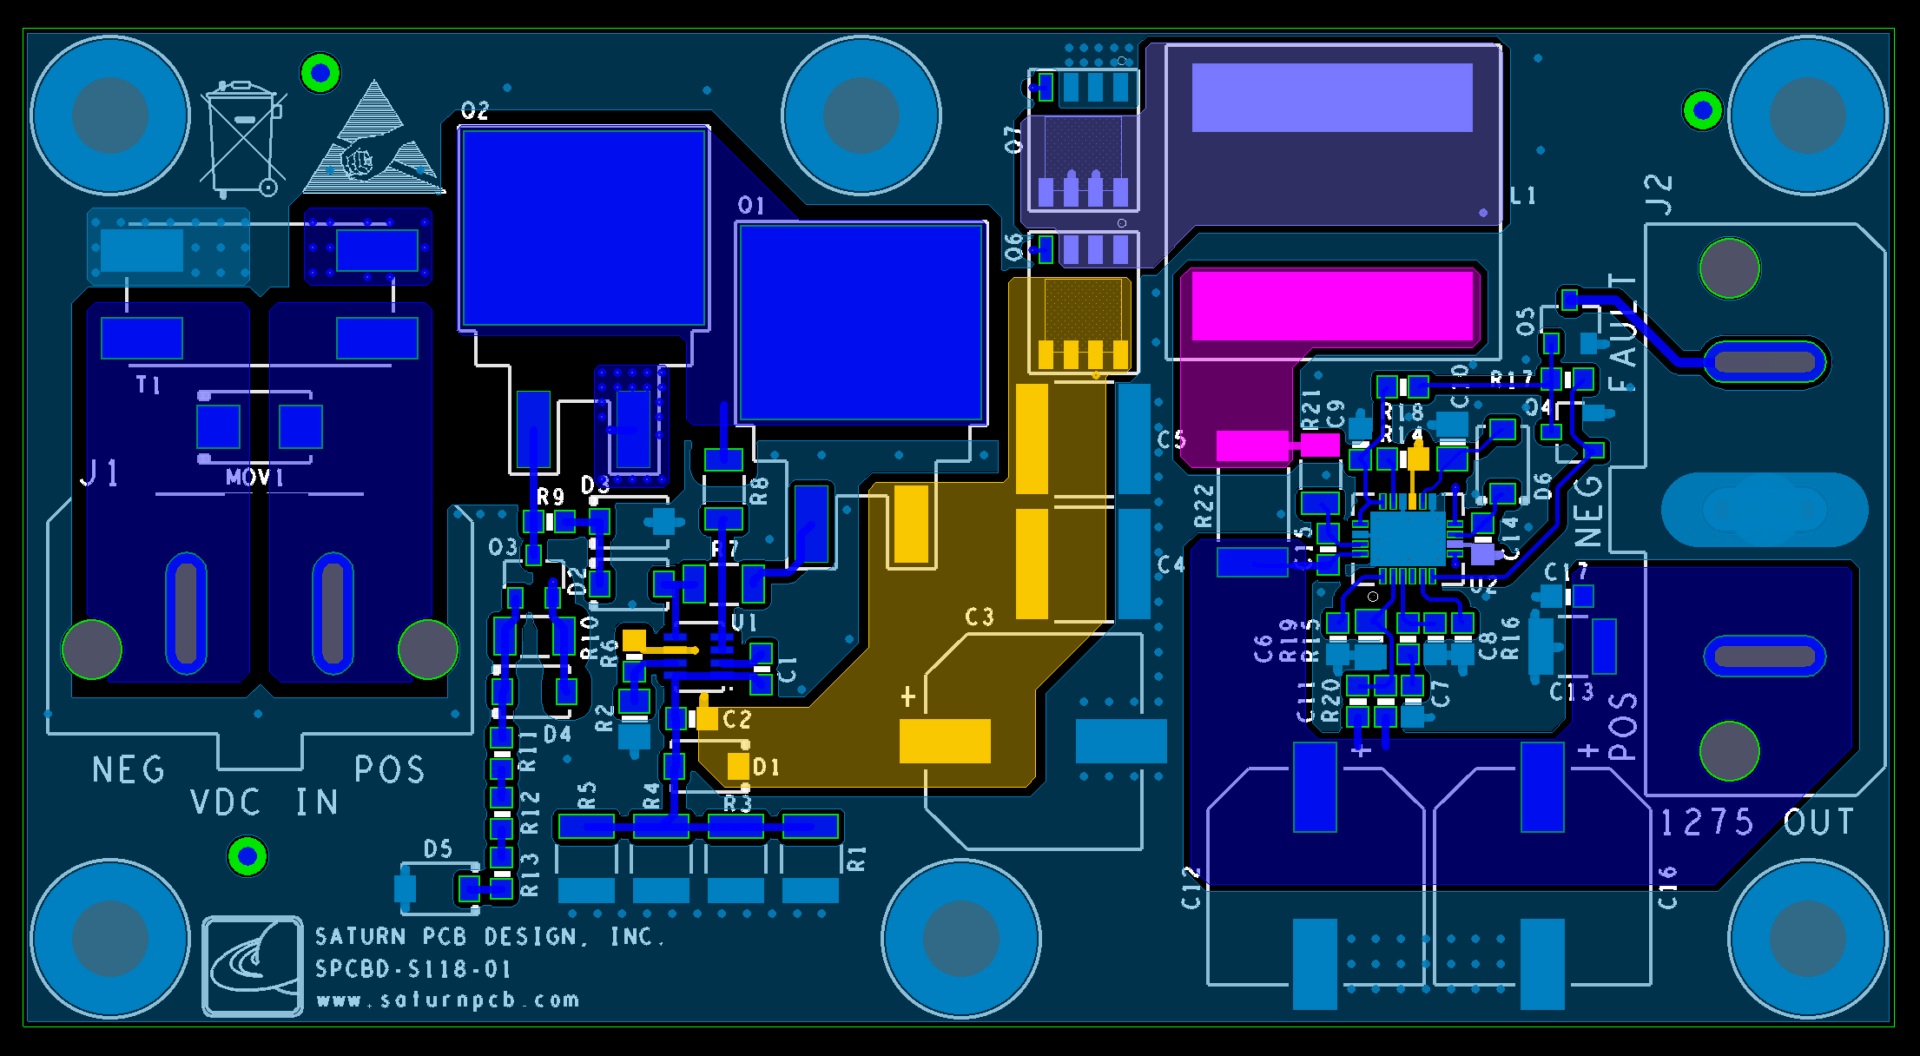Image resolution: width=1920 pixels, height=1056 pixels.
Task: Select the FAULT connector slot pad
Action: 1765,361
